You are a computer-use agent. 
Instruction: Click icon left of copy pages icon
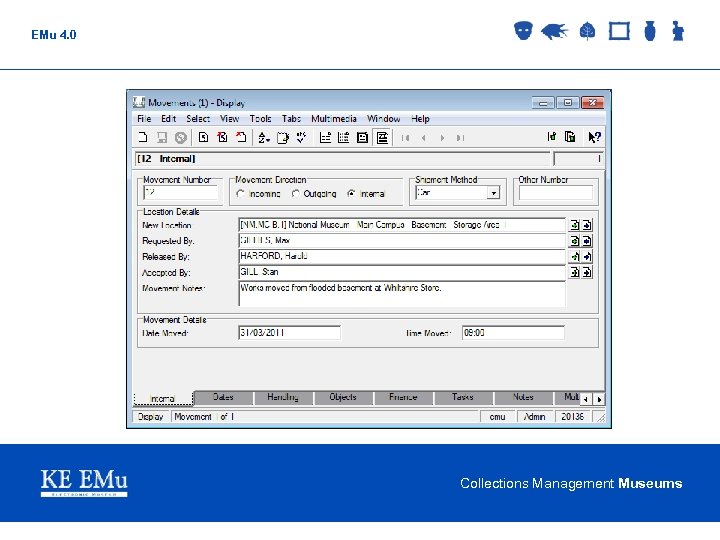pyautogui.click(x=551, y=136)
